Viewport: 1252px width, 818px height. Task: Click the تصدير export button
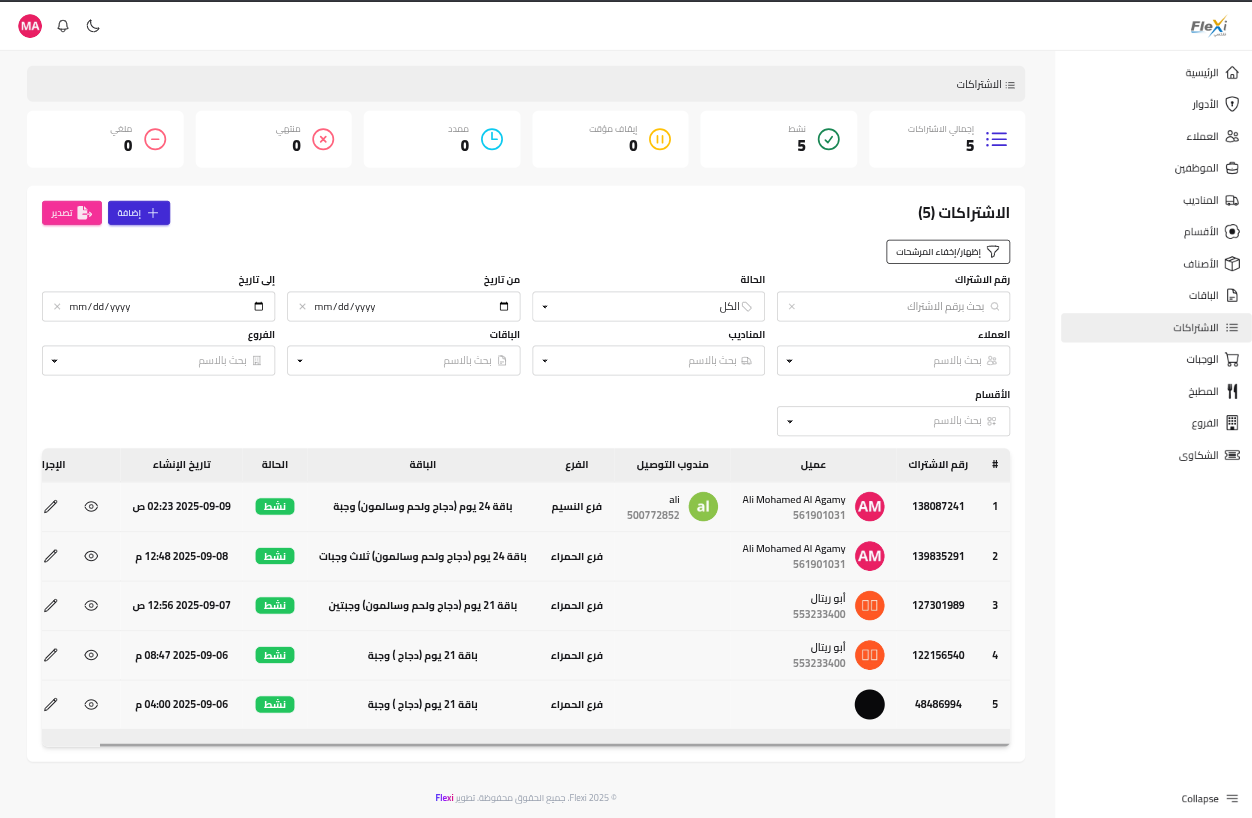(x=72, y=213)
